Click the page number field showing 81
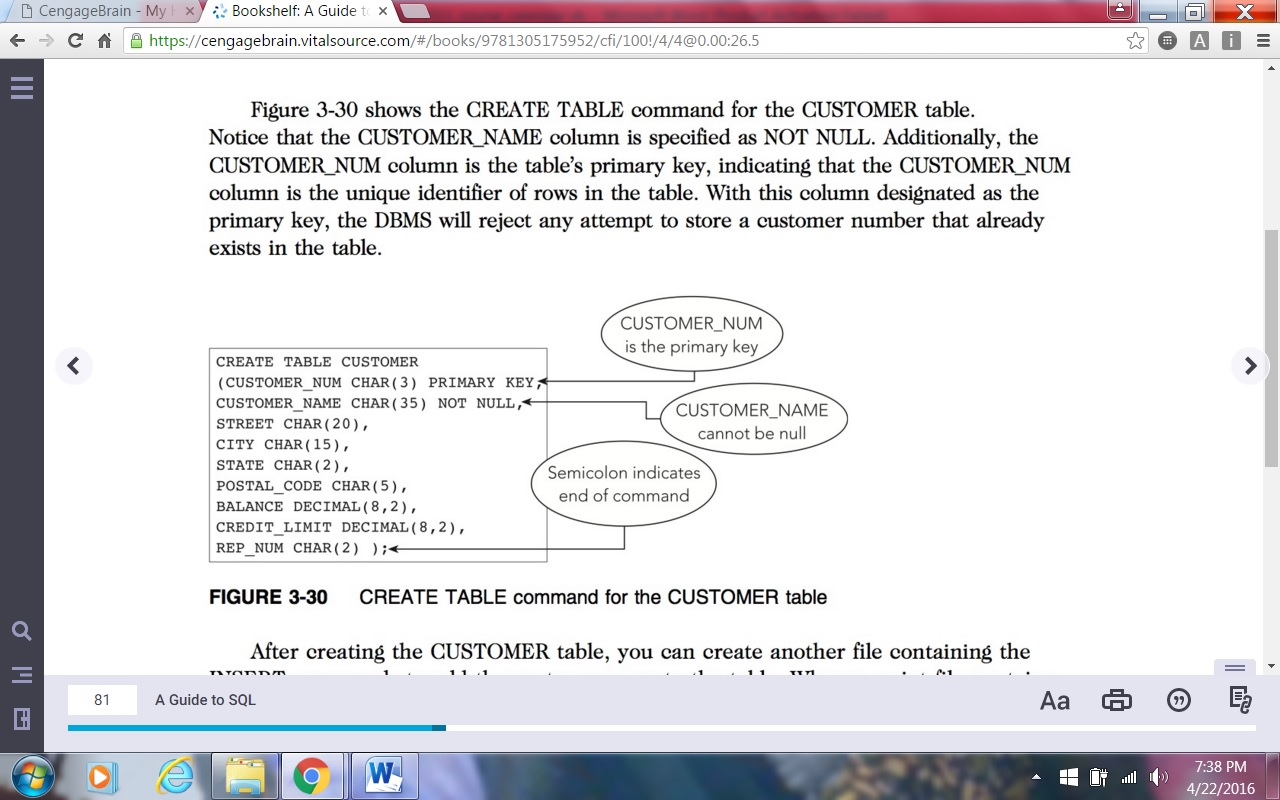 click(102, 700)
